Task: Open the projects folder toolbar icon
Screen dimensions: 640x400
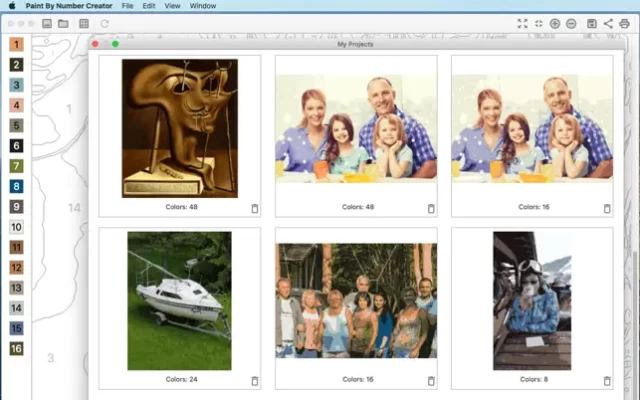Action: click(x=63, y=23)
